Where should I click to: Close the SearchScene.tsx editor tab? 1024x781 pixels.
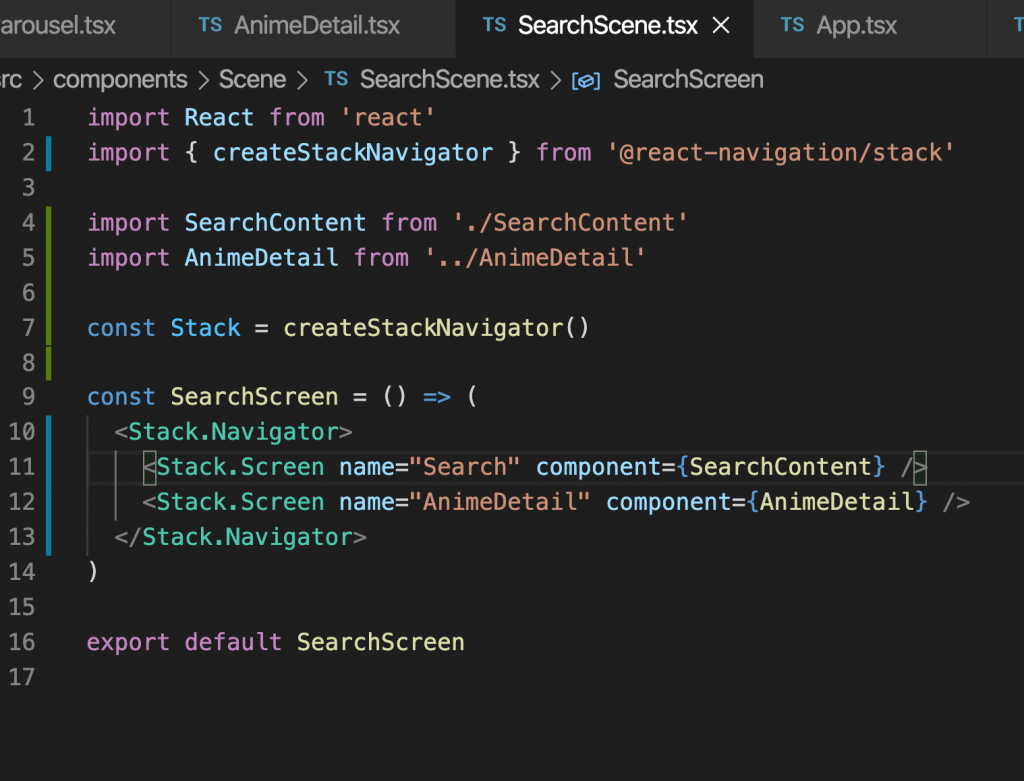(720, 26)
